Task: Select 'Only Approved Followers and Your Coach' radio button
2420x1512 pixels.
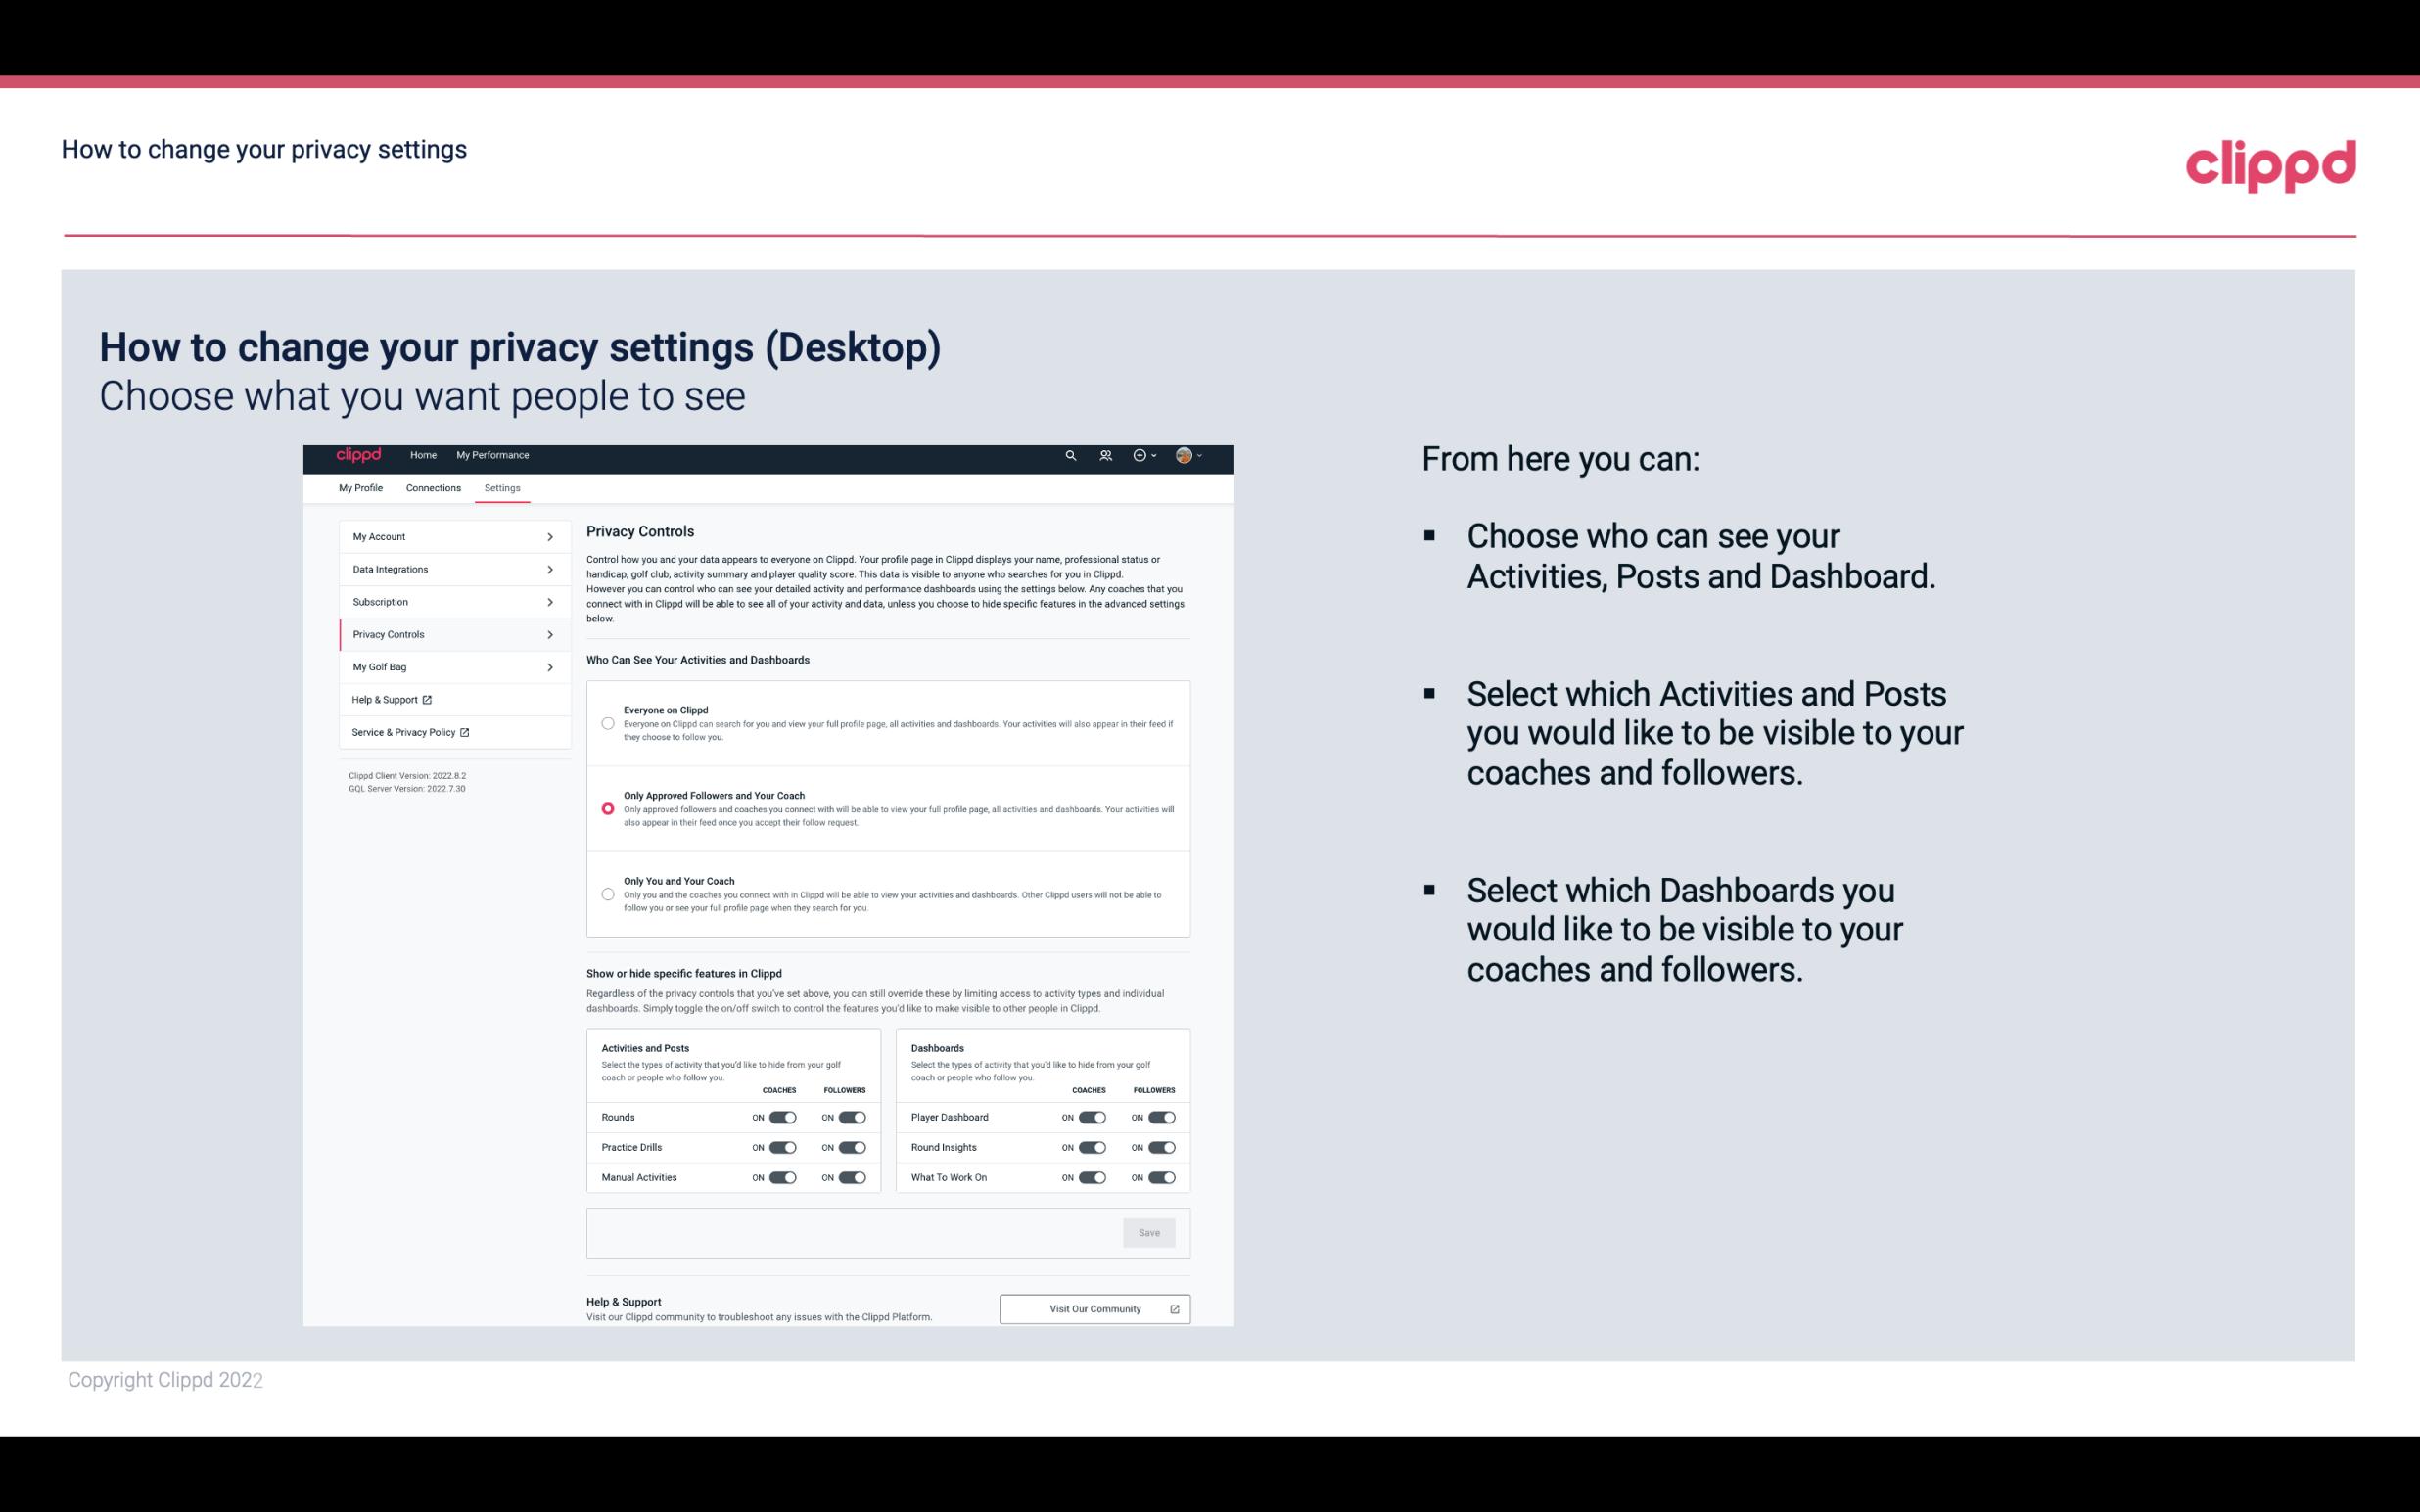Action: [x=606, y=810]
